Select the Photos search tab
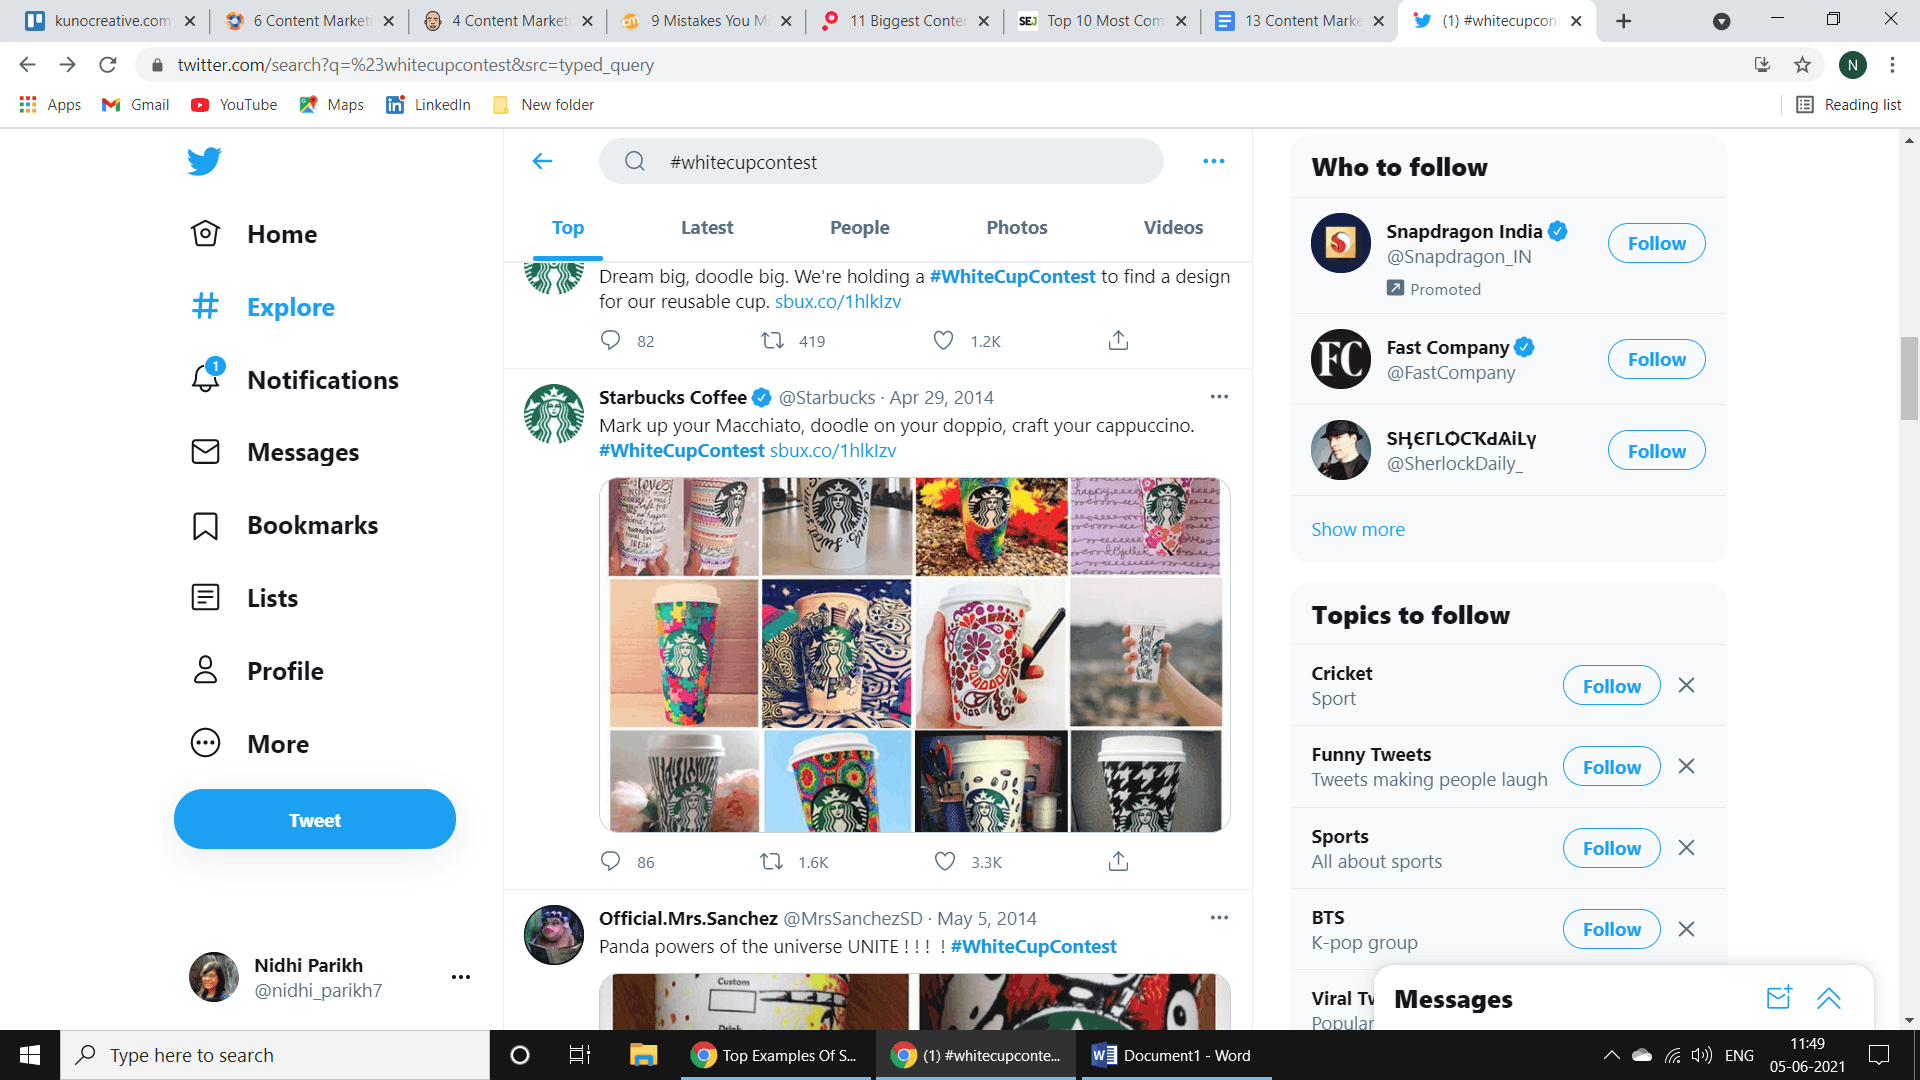This screenshot has height=1080, width=1920. [1017, 228]
